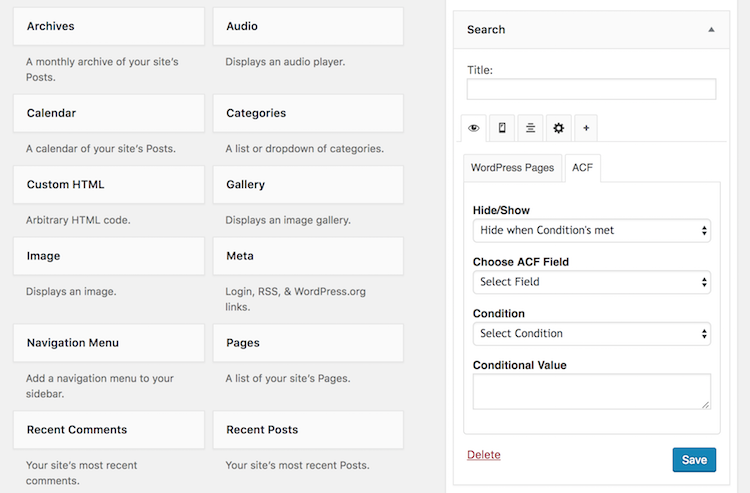Select the Archives widget
This screenshot has height=493, width=750.
108,26
